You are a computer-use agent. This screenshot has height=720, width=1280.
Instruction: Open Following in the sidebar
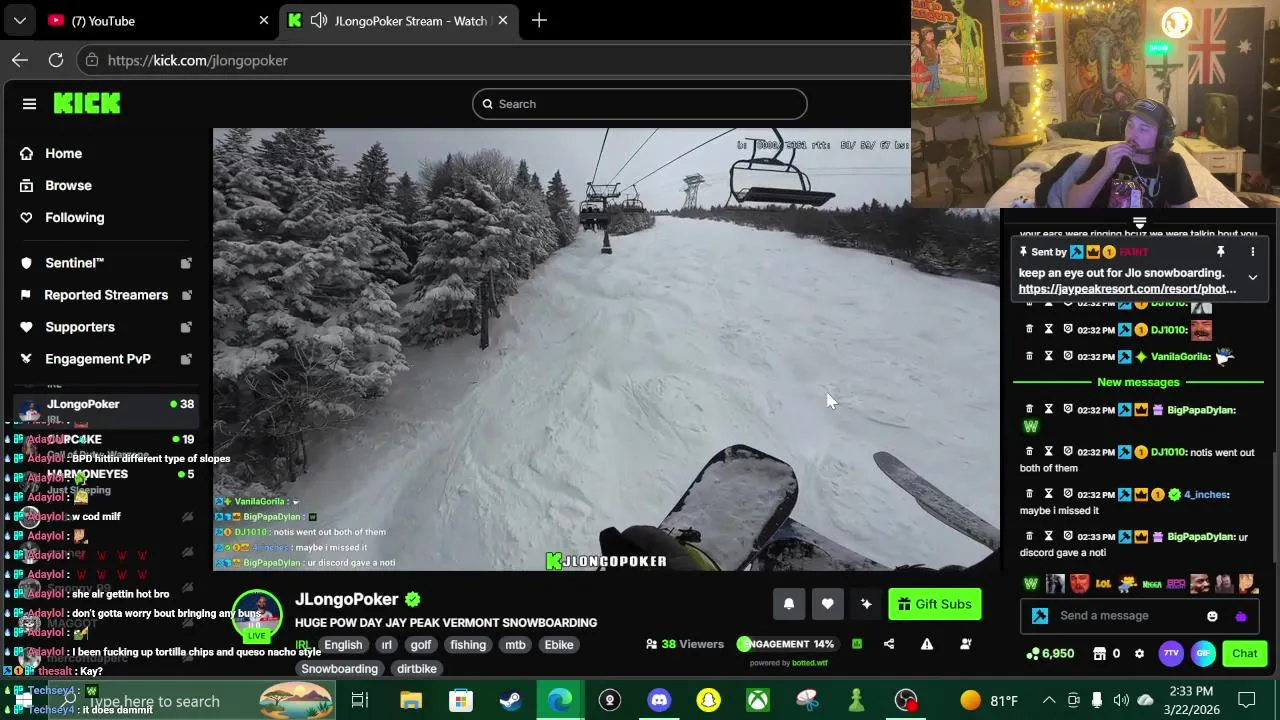pyautogui.click(x=74, y=217)
